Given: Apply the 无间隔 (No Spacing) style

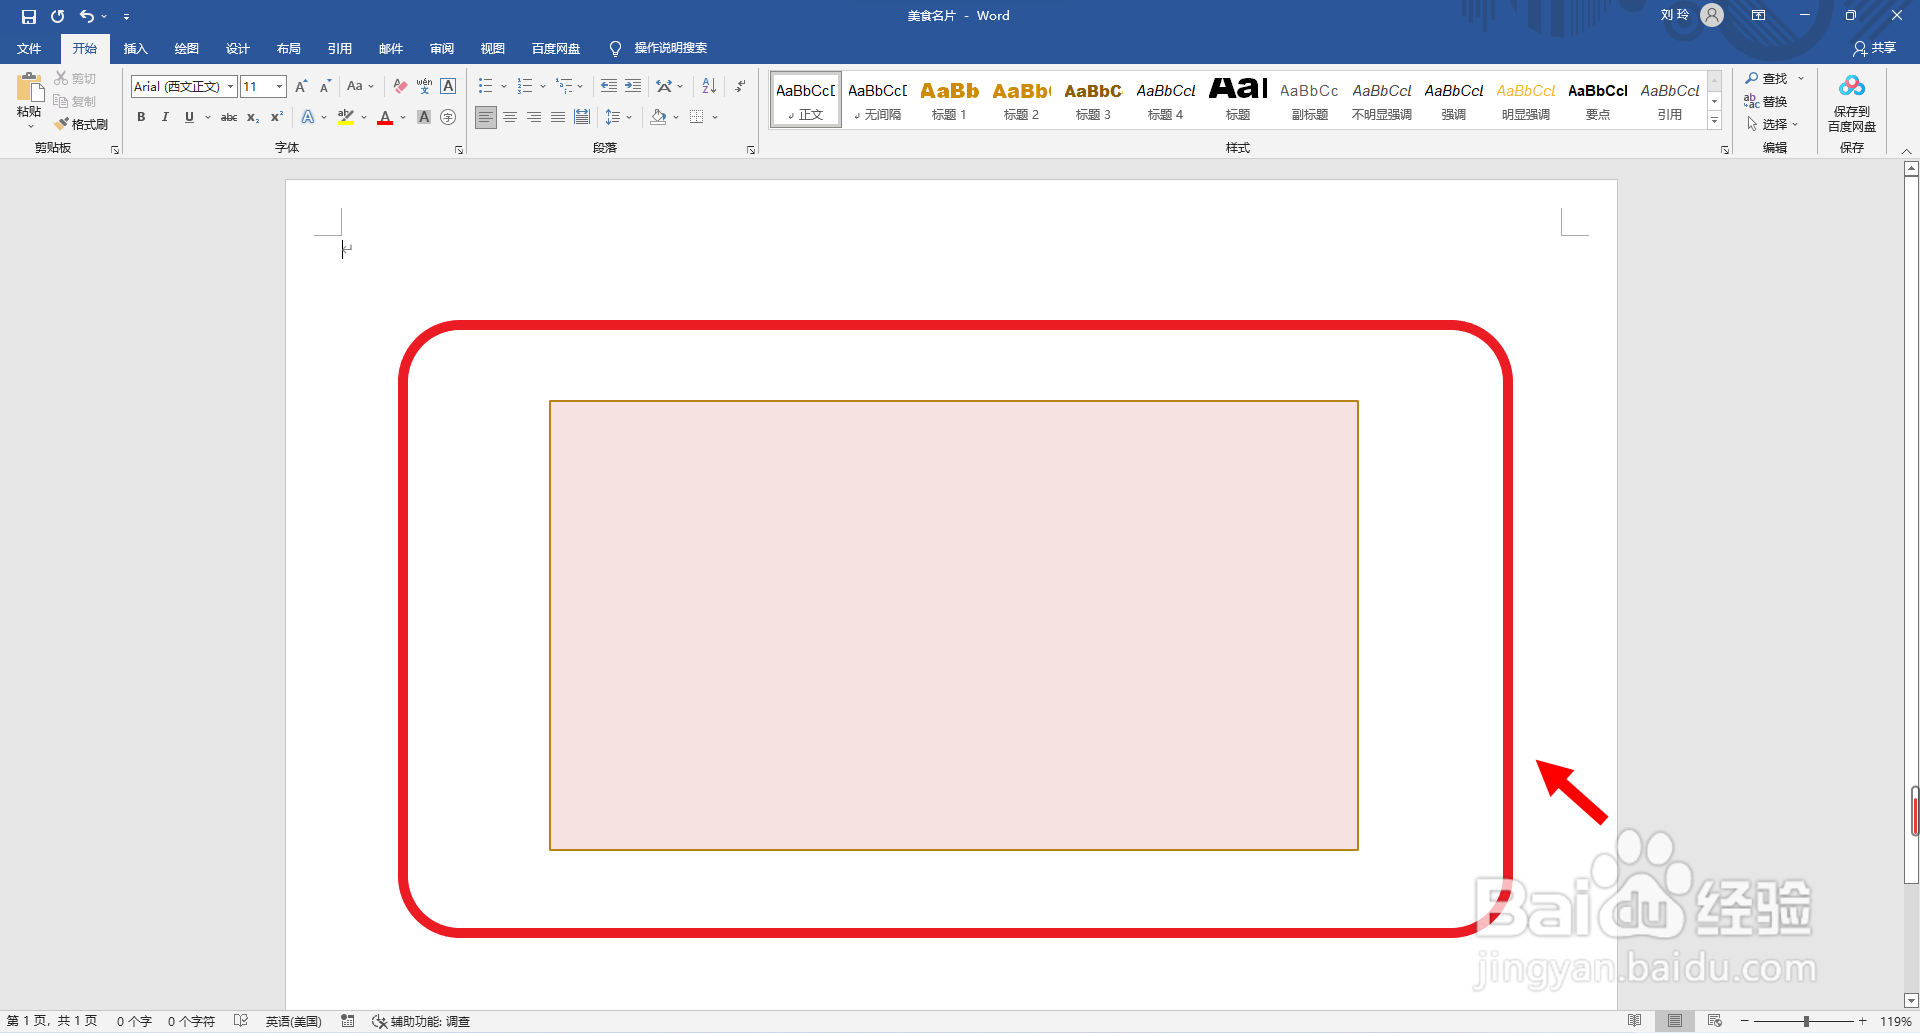Looking at the screenshot, I should pyautogui.click(x=877, y=100).
